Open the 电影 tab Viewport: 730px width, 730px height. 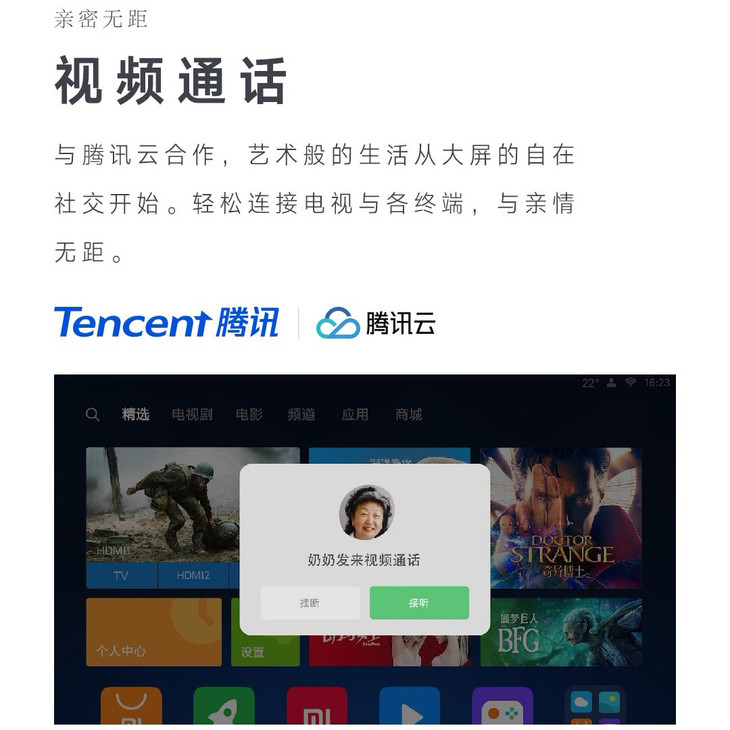tap(249, 414)
